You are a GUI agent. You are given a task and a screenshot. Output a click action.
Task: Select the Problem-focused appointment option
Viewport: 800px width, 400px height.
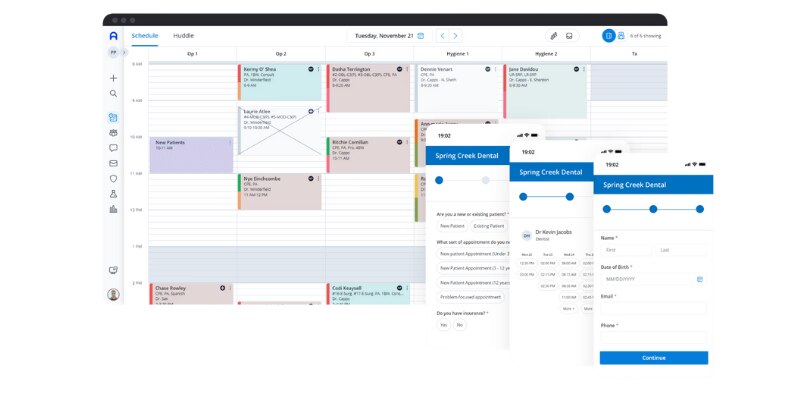point(470,297)
